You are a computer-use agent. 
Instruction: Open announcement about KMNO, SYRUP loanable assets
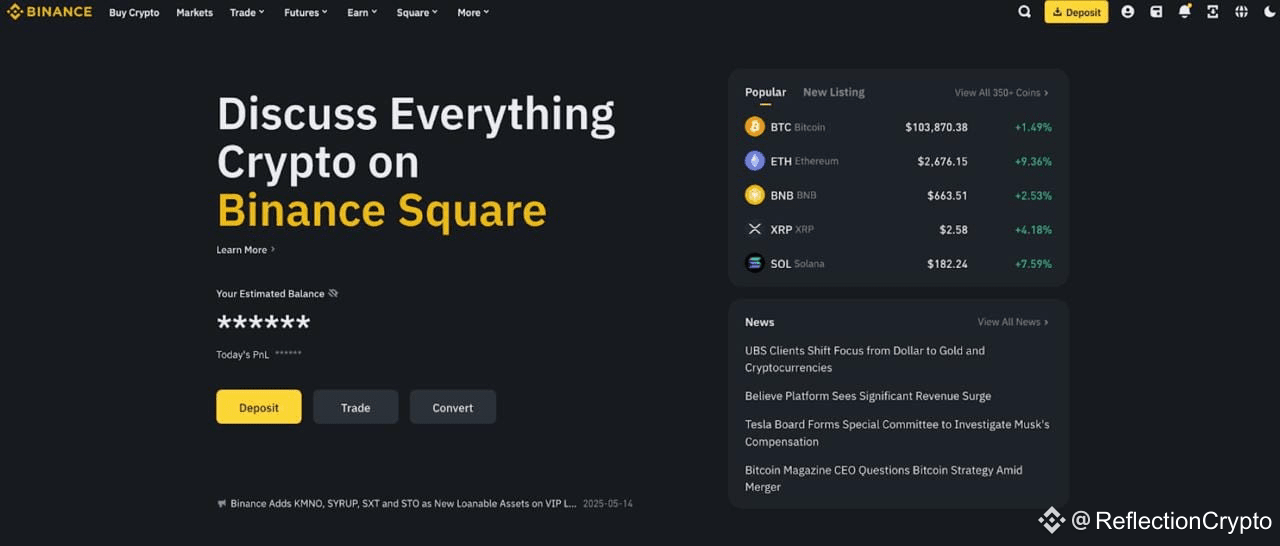404,504
